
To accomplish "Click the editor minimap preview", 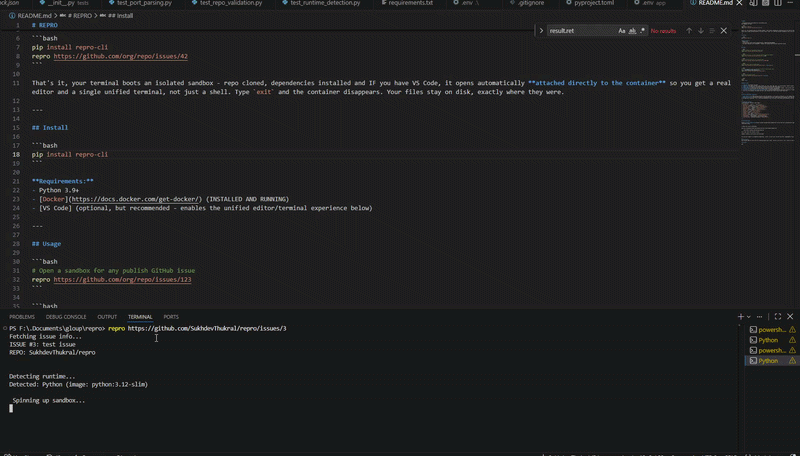I will point(769,82).
